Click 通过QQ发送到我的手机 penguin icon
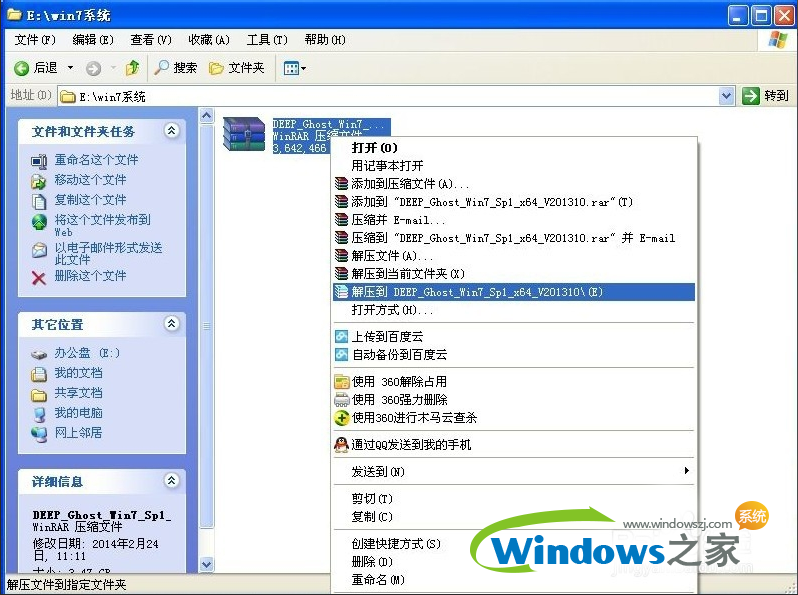 point(341,444)
